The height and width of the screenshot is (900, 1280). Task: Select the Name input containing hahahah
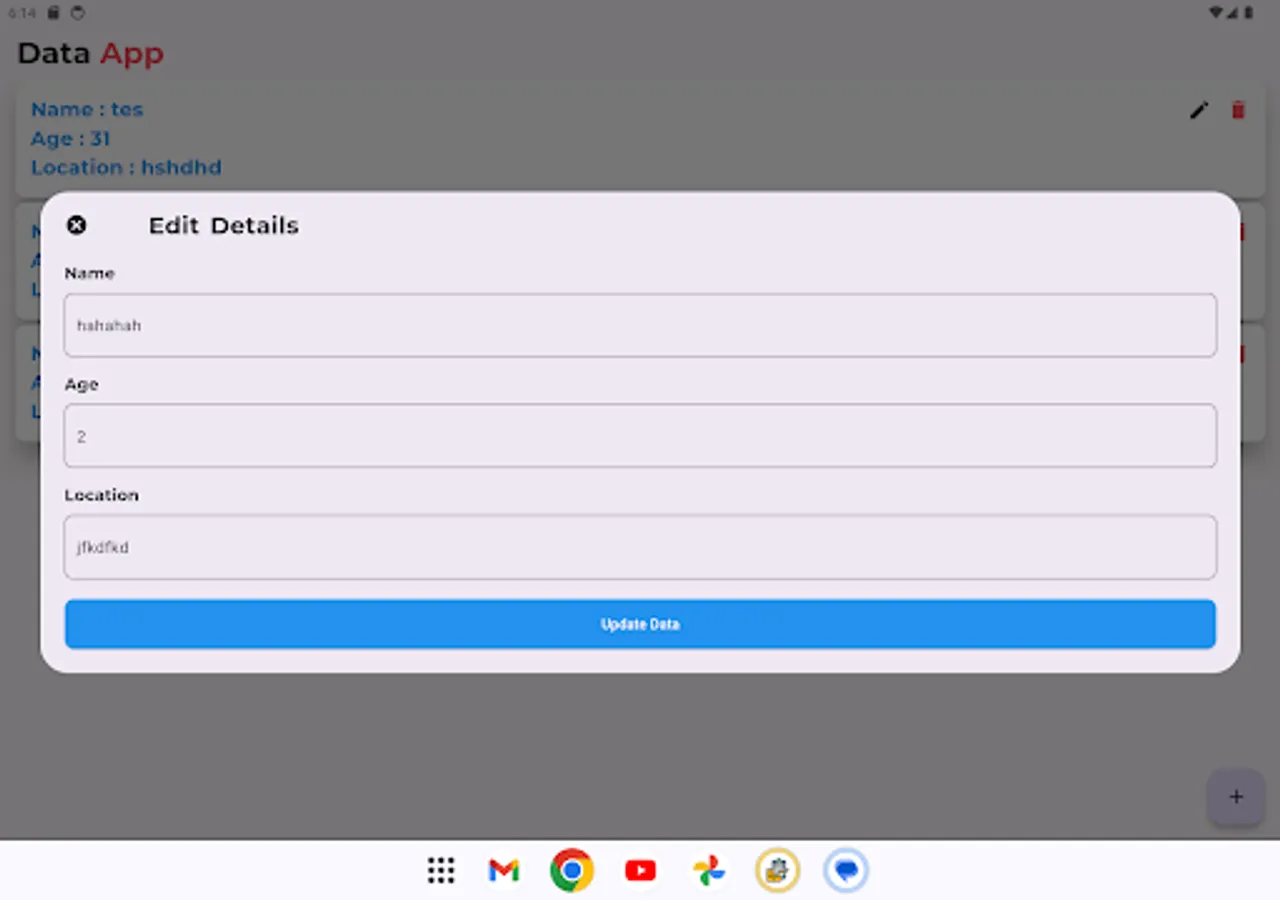[640, 325]
